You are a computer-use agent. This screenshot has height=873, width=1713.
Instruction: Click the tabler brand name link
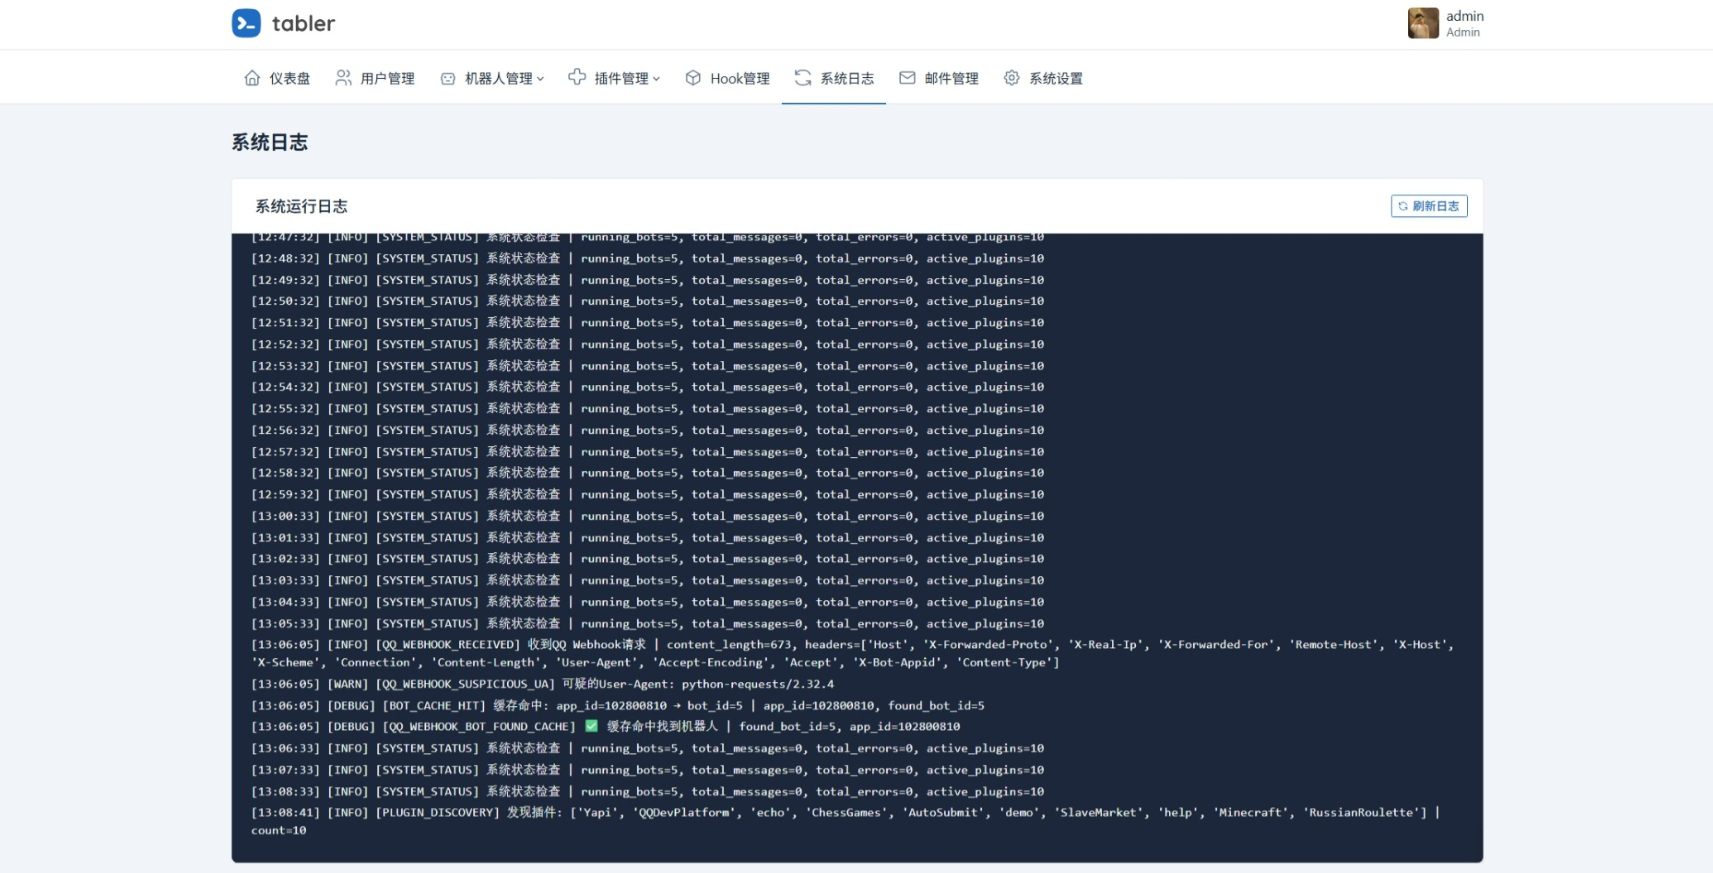(303, 23)
